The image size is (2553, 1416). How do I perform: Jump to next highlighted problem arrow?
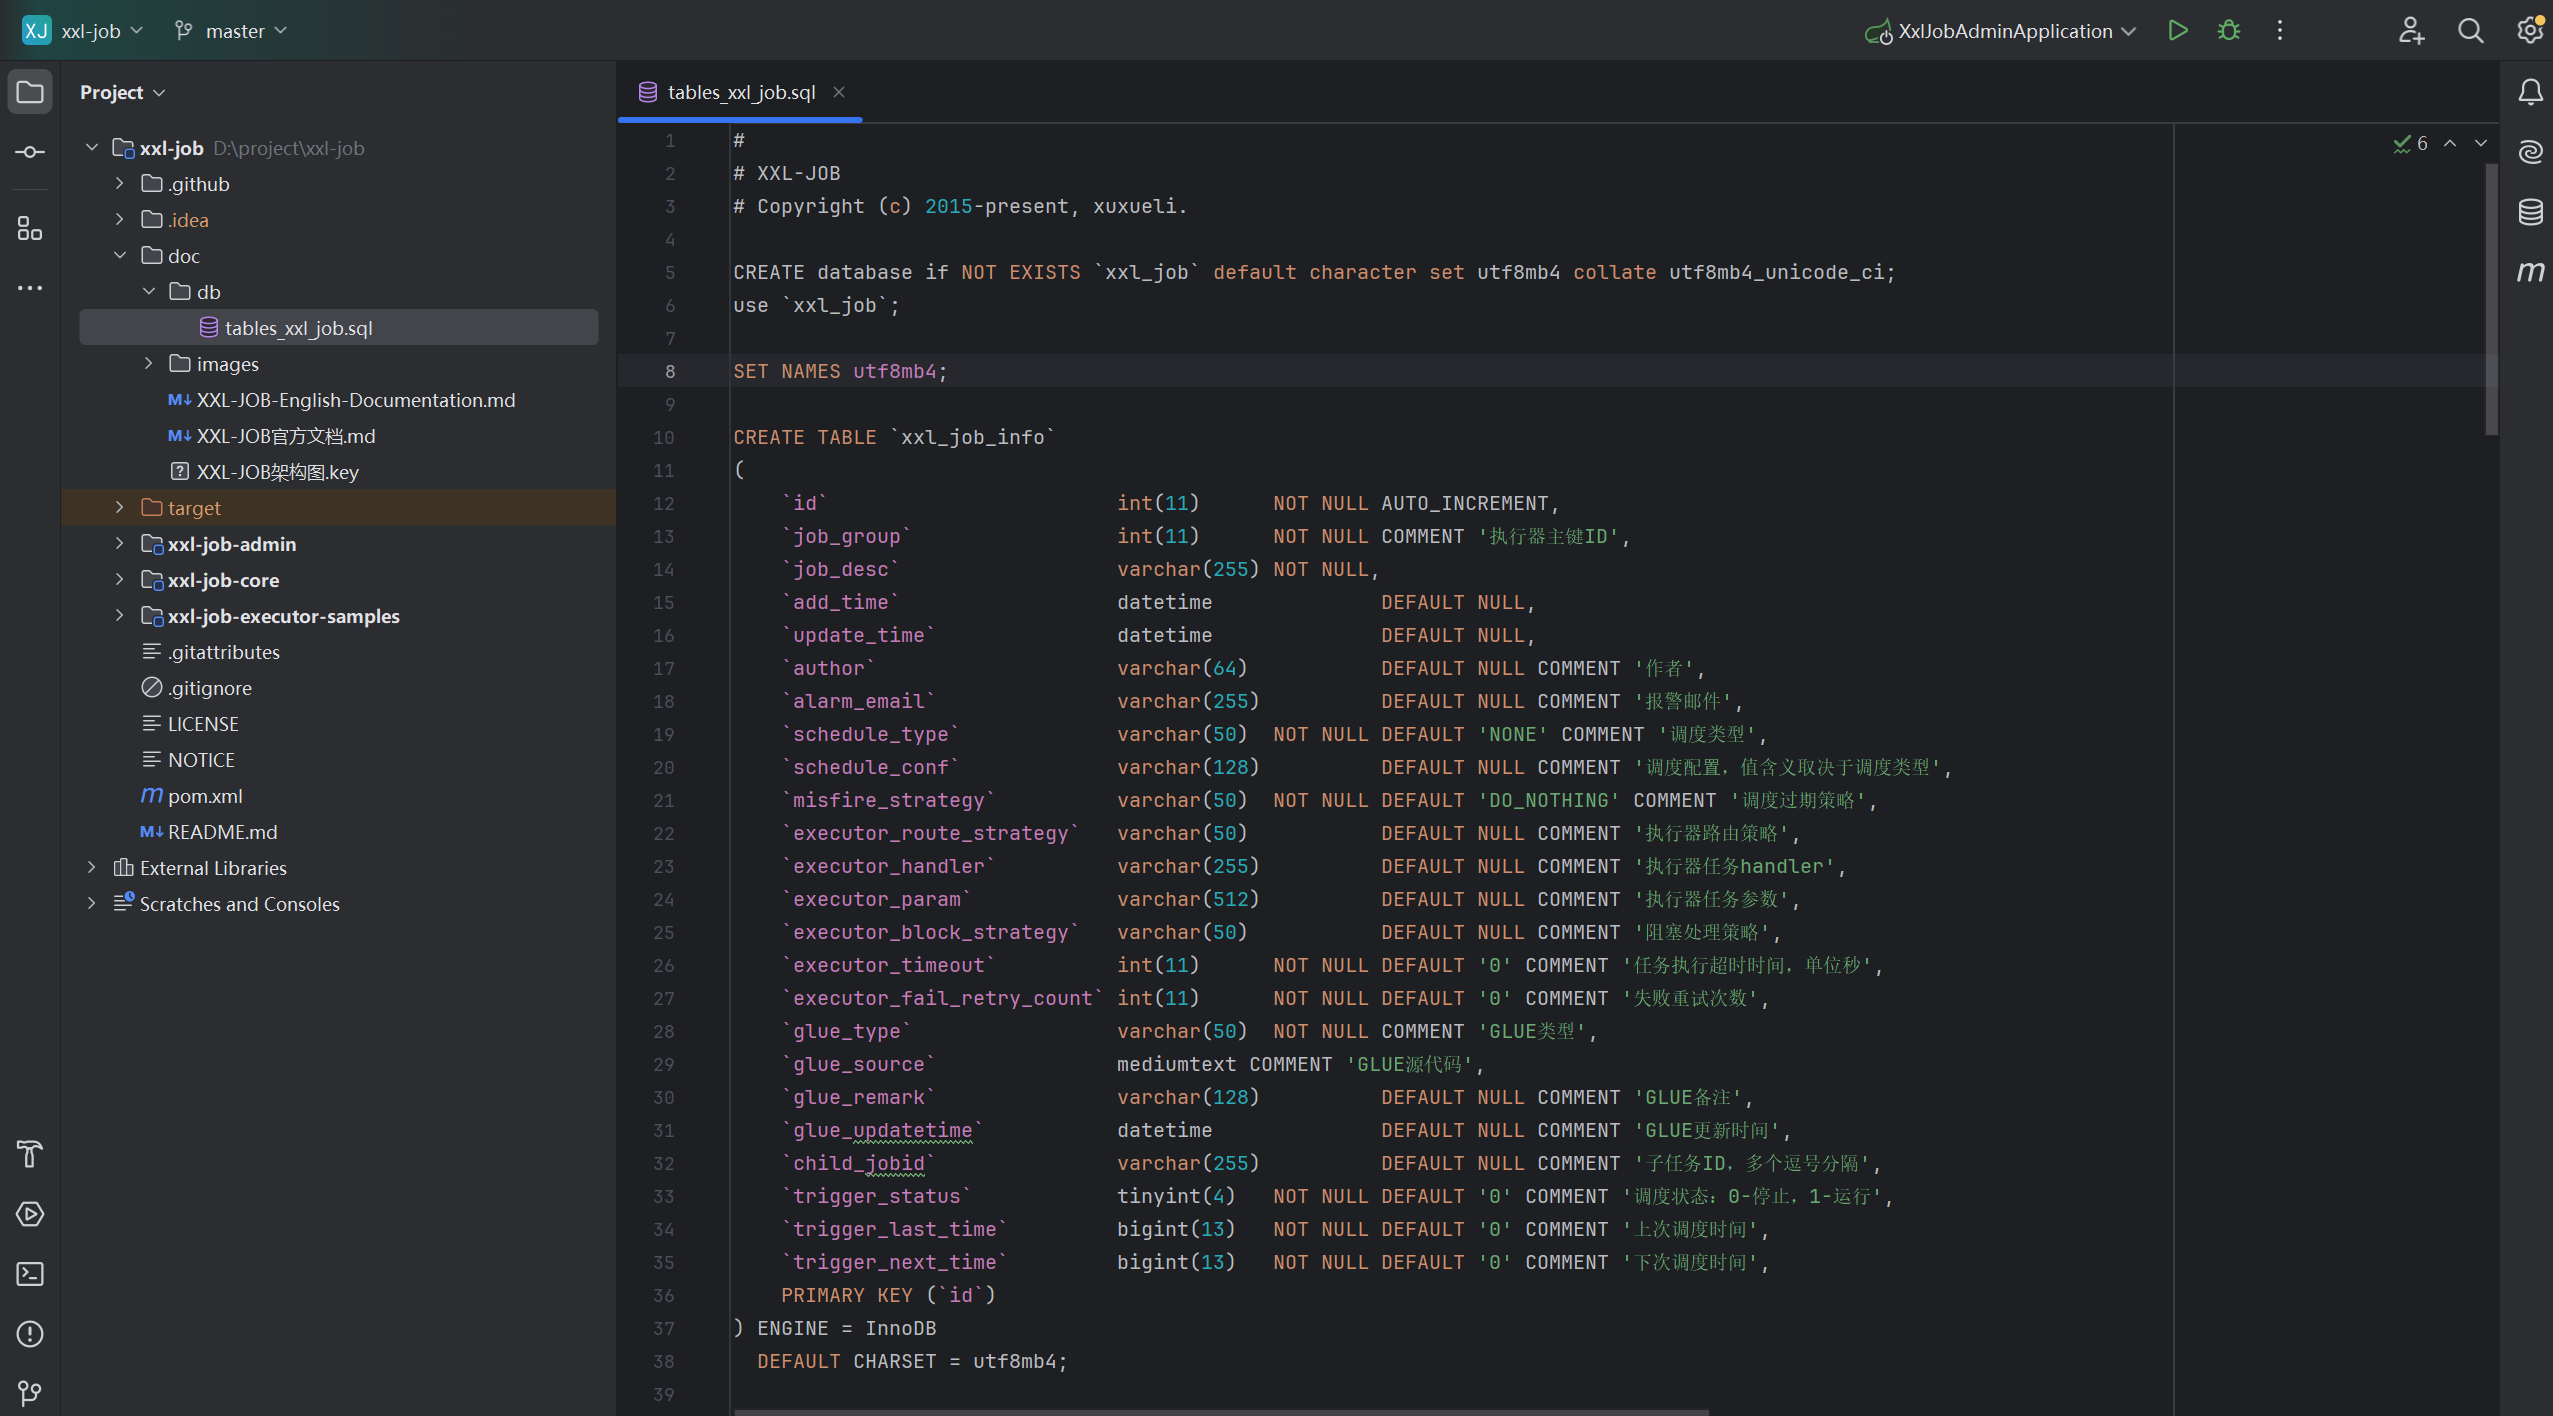click(x=2481, y=143)
